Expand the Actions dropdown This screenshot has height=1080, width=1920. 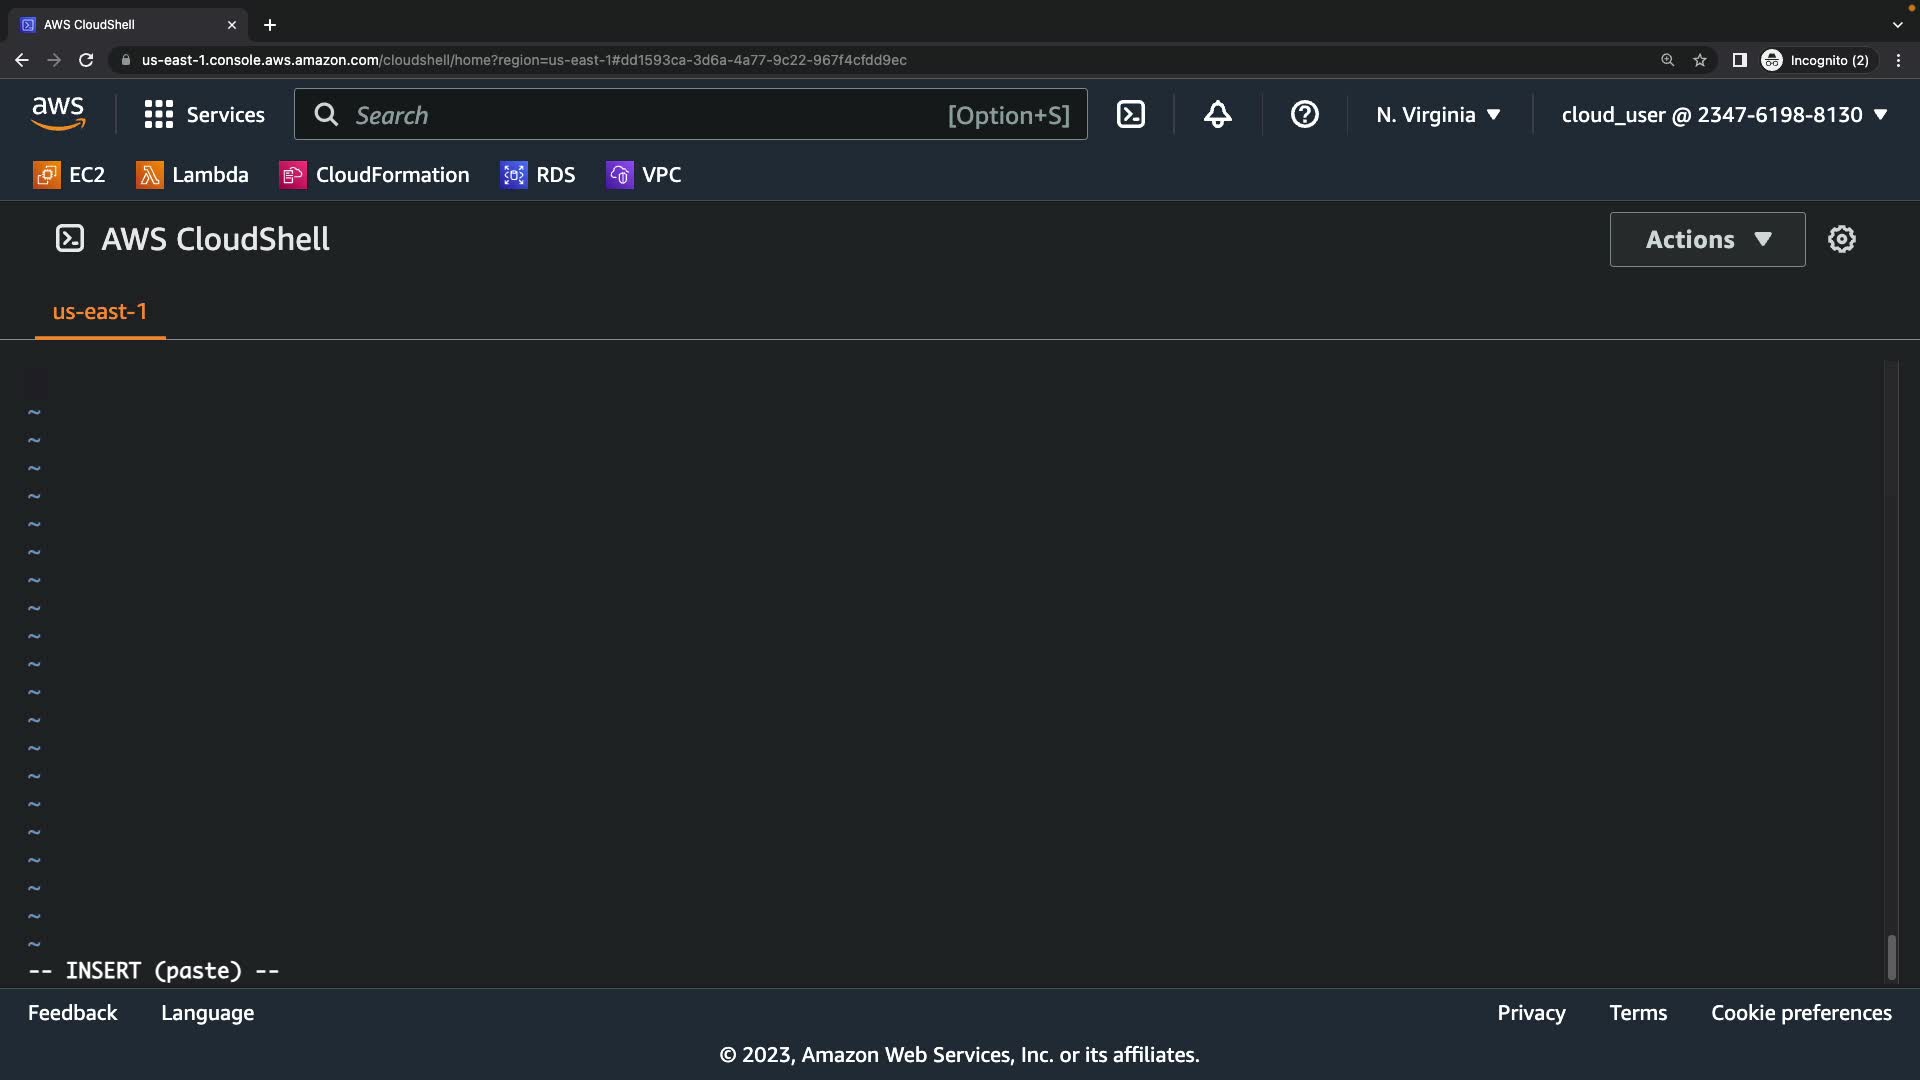[1707, 239]
